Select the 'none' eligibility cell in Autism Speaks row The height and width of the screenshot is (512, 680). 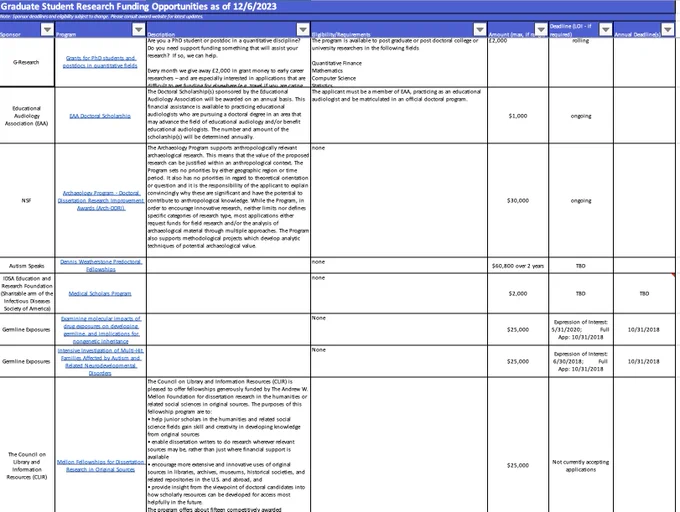[x=399, y=266]
